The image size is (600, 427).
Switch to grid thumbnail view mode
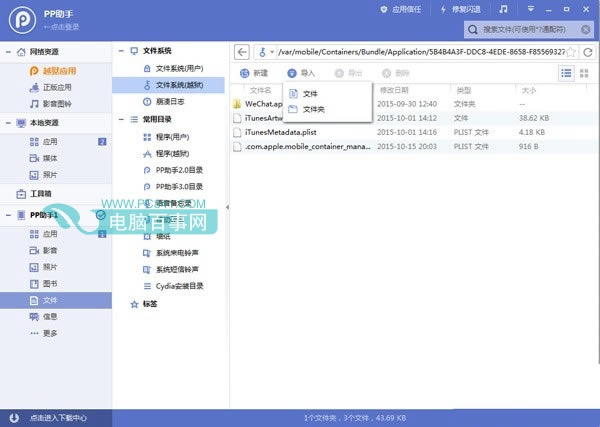point(584,73)
